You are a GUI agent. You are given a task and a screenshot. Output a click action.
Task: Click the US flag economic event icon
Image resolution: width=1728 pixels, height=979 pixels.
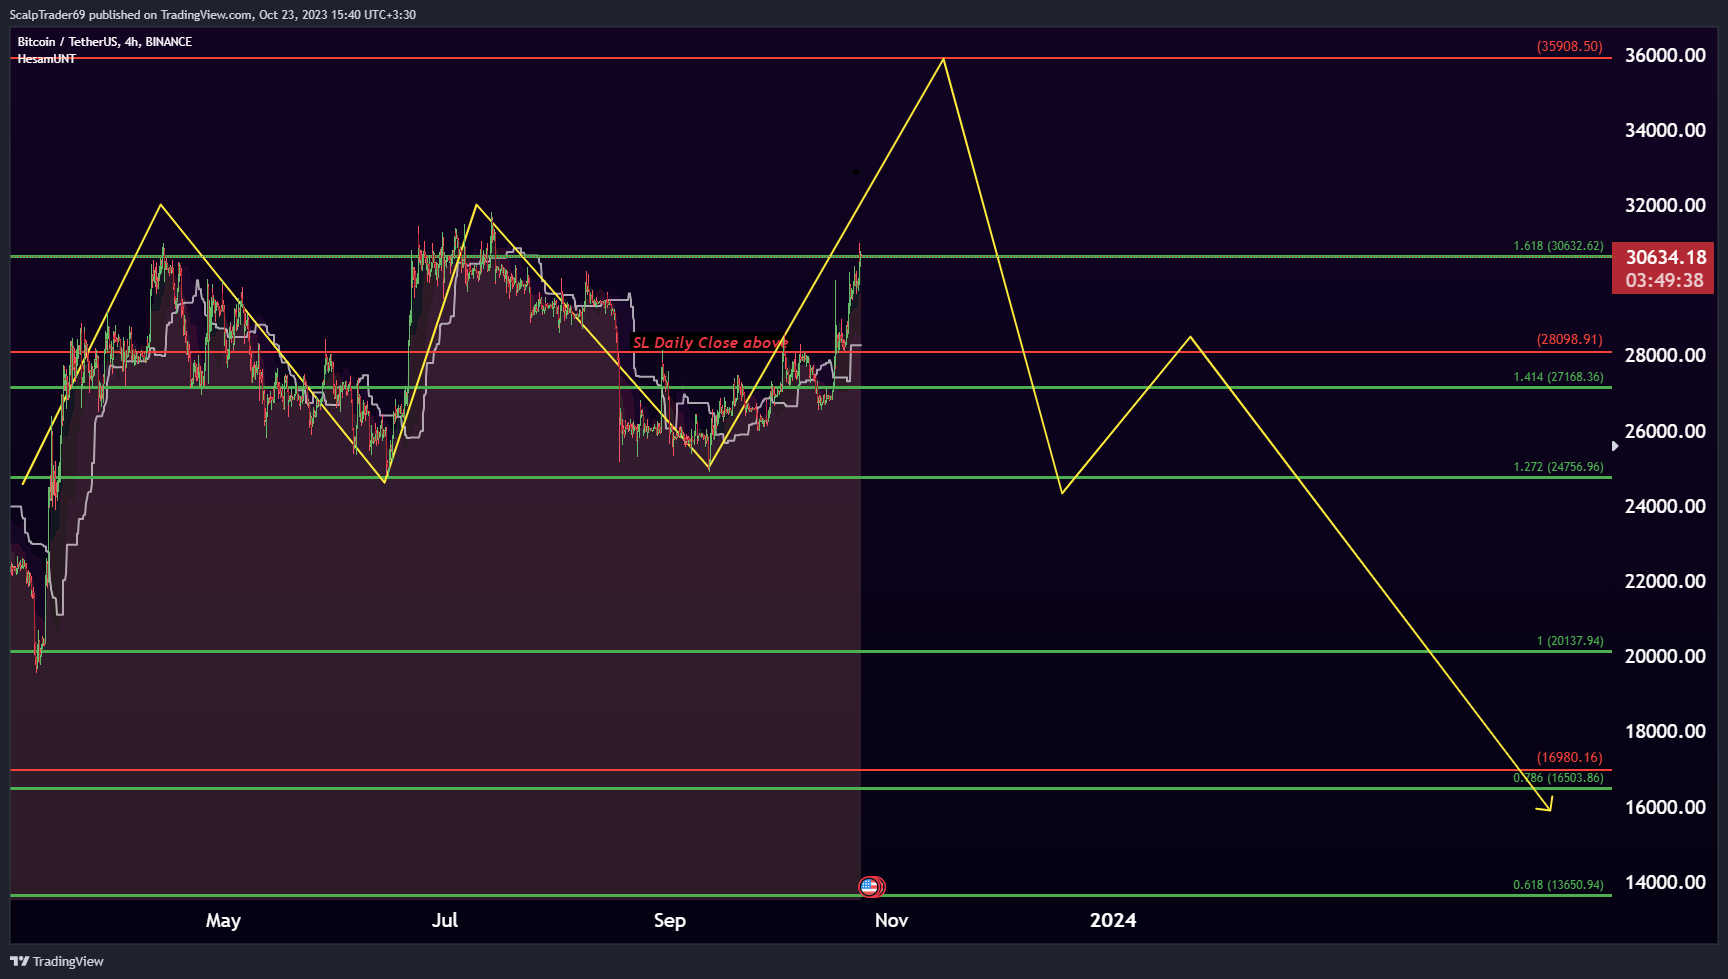[x=870, y=886]
